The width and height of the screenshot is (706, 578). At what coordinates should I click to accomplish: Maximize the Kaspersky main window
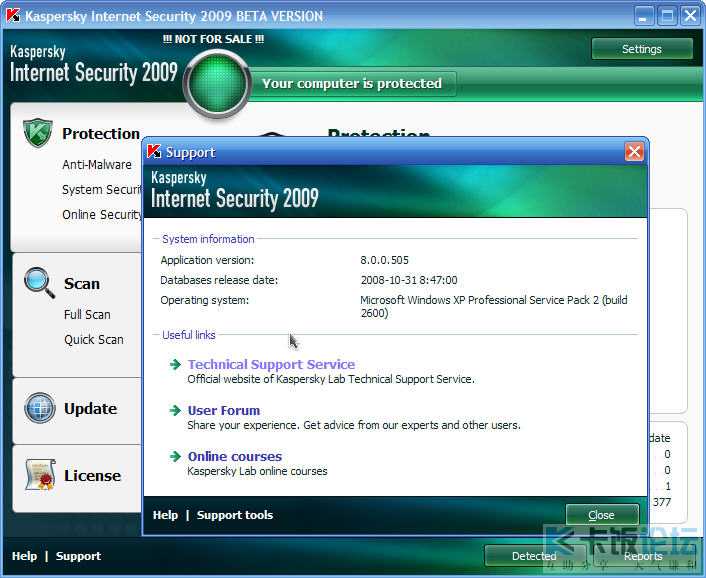point(667,17)
